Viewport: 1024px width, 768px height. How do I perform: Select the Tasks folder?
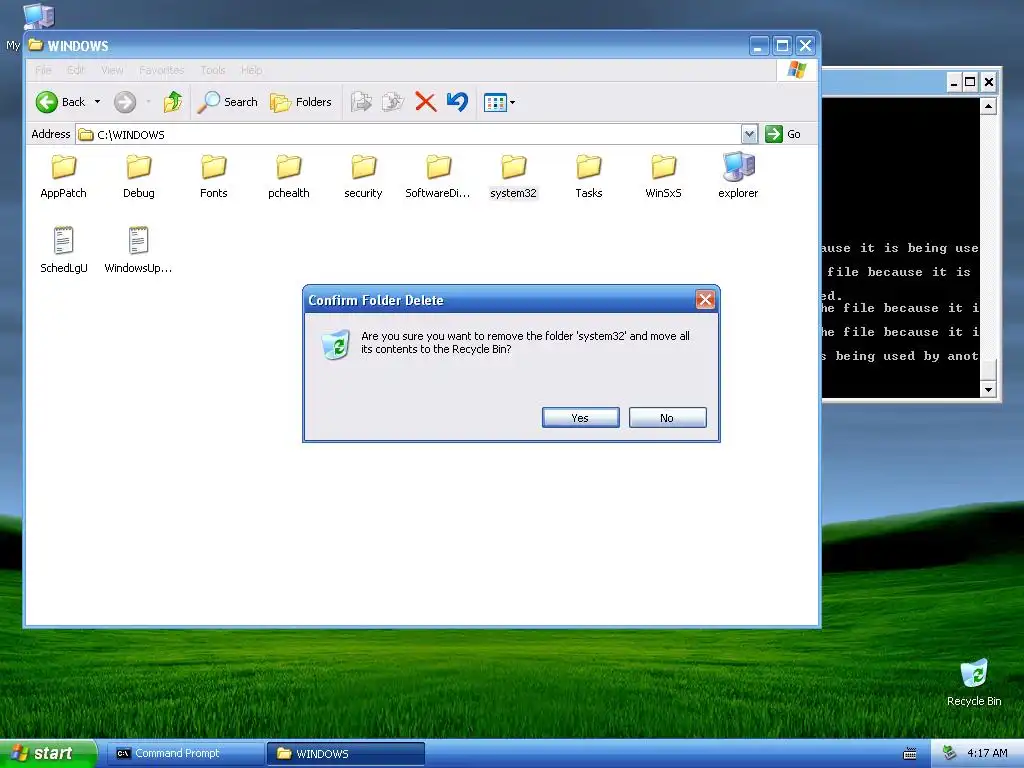coord(588,175)
